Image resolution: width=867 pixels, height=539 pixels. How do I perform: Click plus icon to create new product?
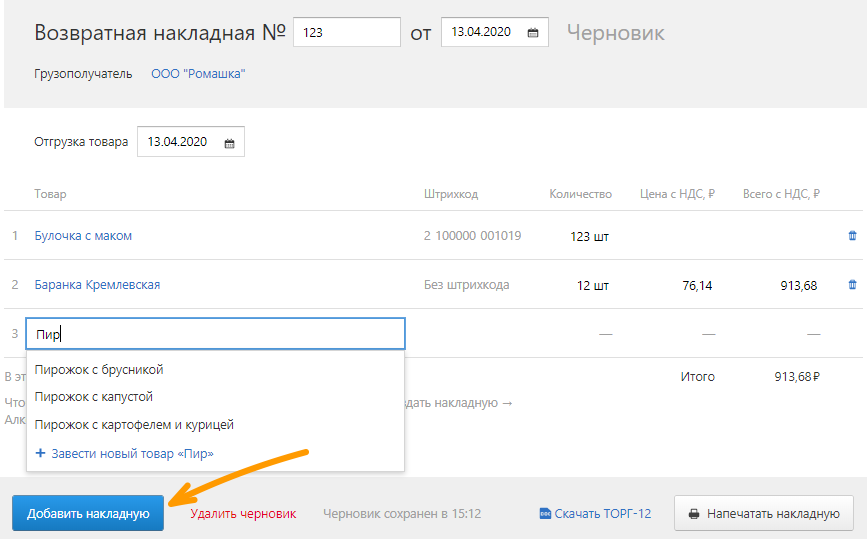pyautogui.click(x=40, y=453)
